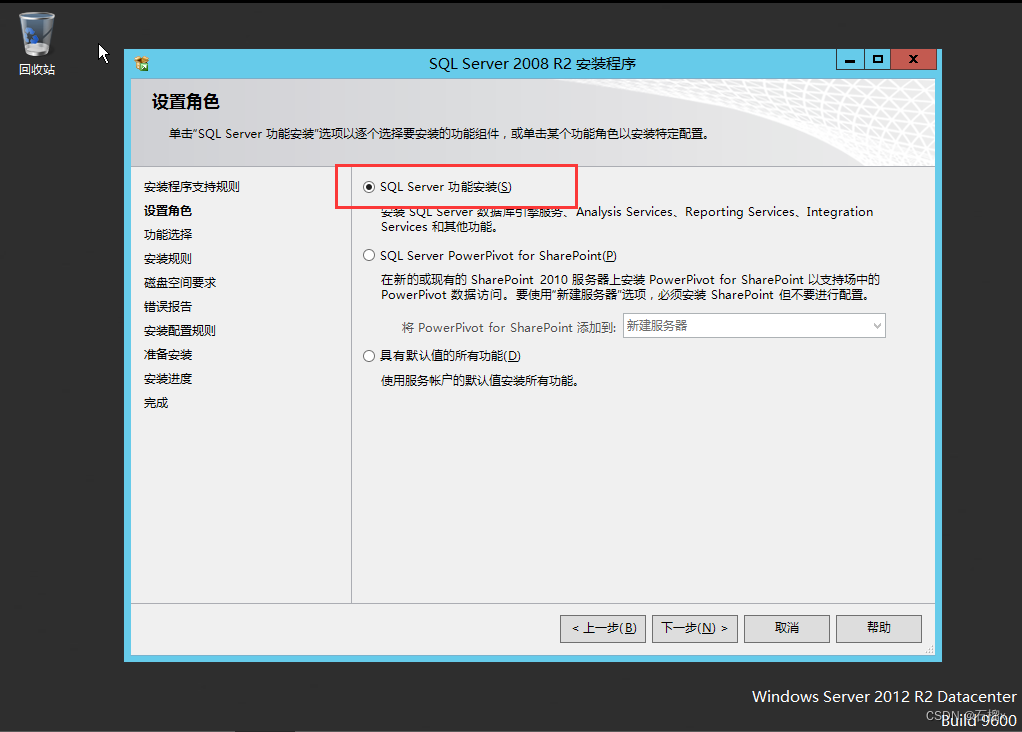Screen dimensions: 1022x732
Task: Choose 具有默认值的所有功能 radio option
Action: pyautogui.click(x=369, y=356)
